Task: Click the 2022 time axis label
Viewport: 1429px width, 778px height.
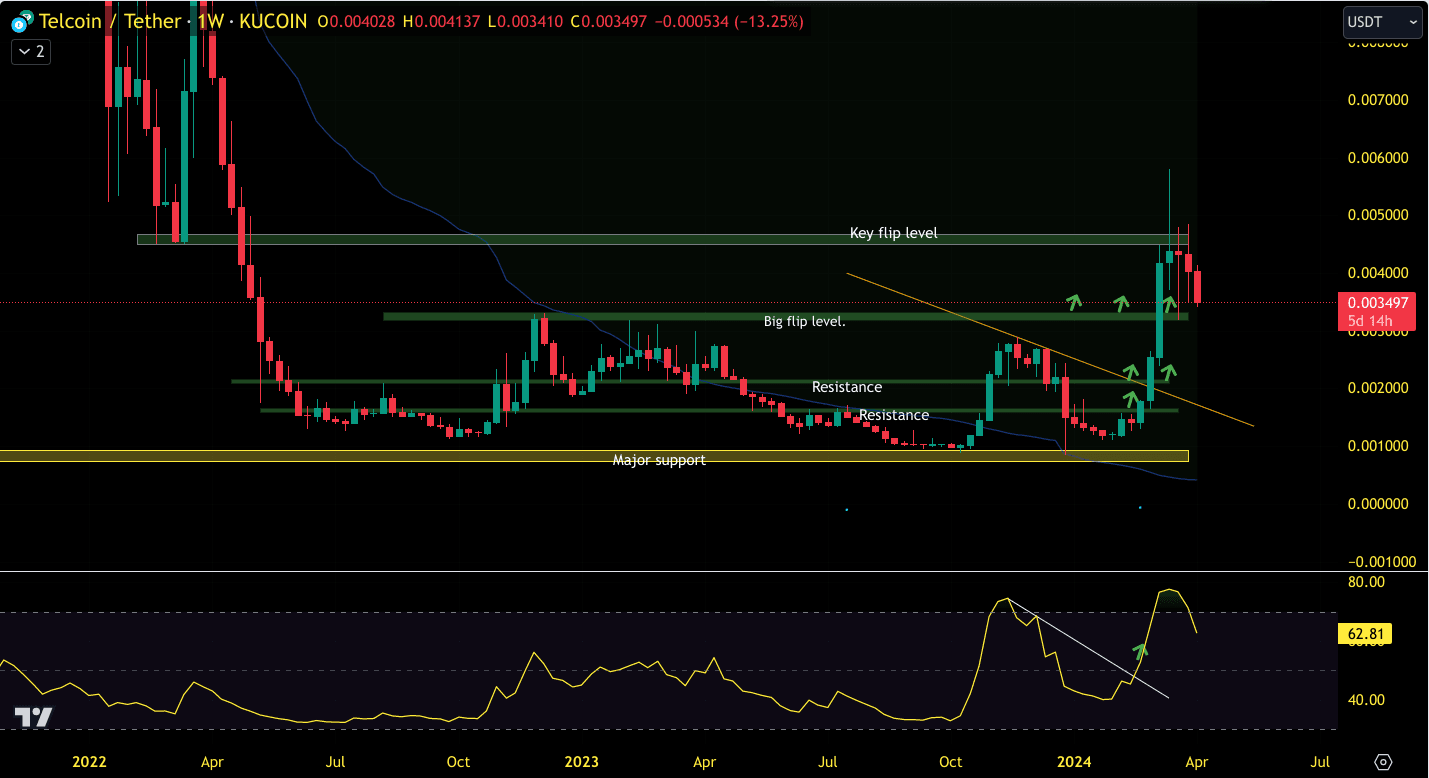Action: point(89,762)
